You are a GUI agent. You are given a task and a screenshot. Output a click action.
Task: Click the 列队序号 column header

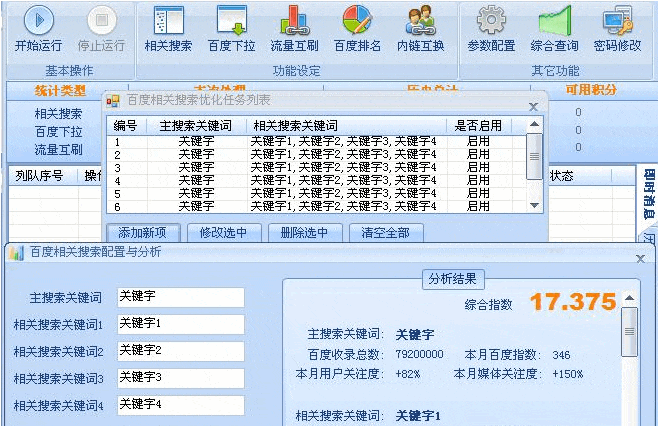pos(39,175)
